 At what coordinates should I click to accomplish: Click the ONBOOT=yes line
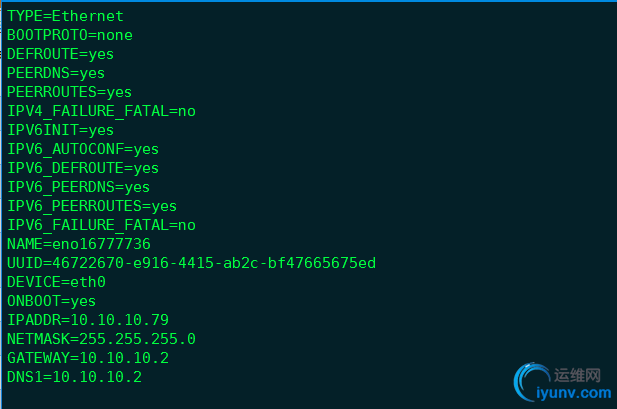[52, 301]
